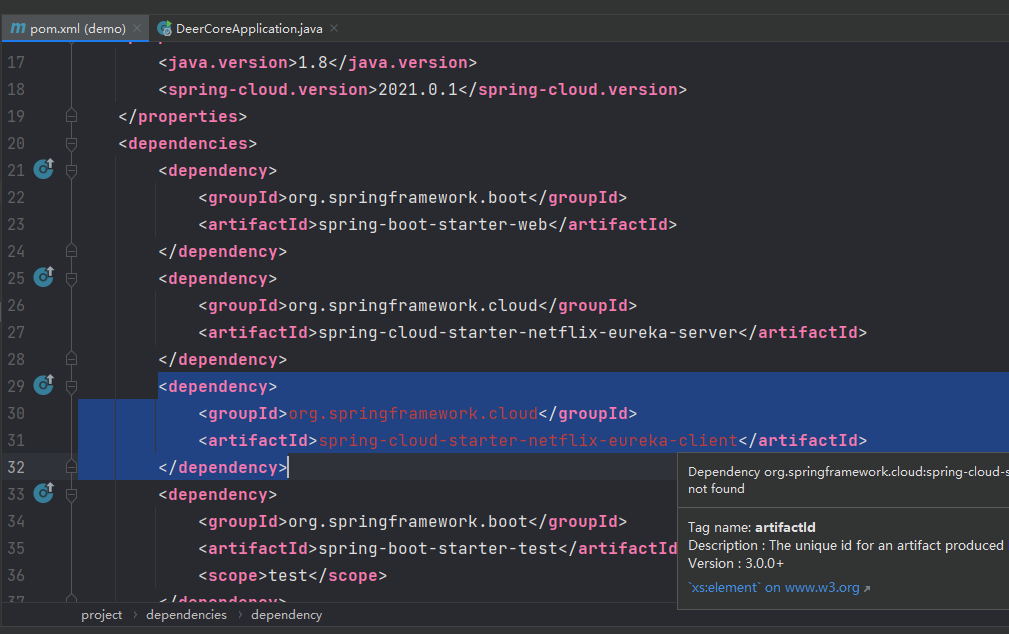Viewport: 1009px width, 634px height.
Task: Click the external link arrow beside www.w3.org
Action: (x=867, y=587)
